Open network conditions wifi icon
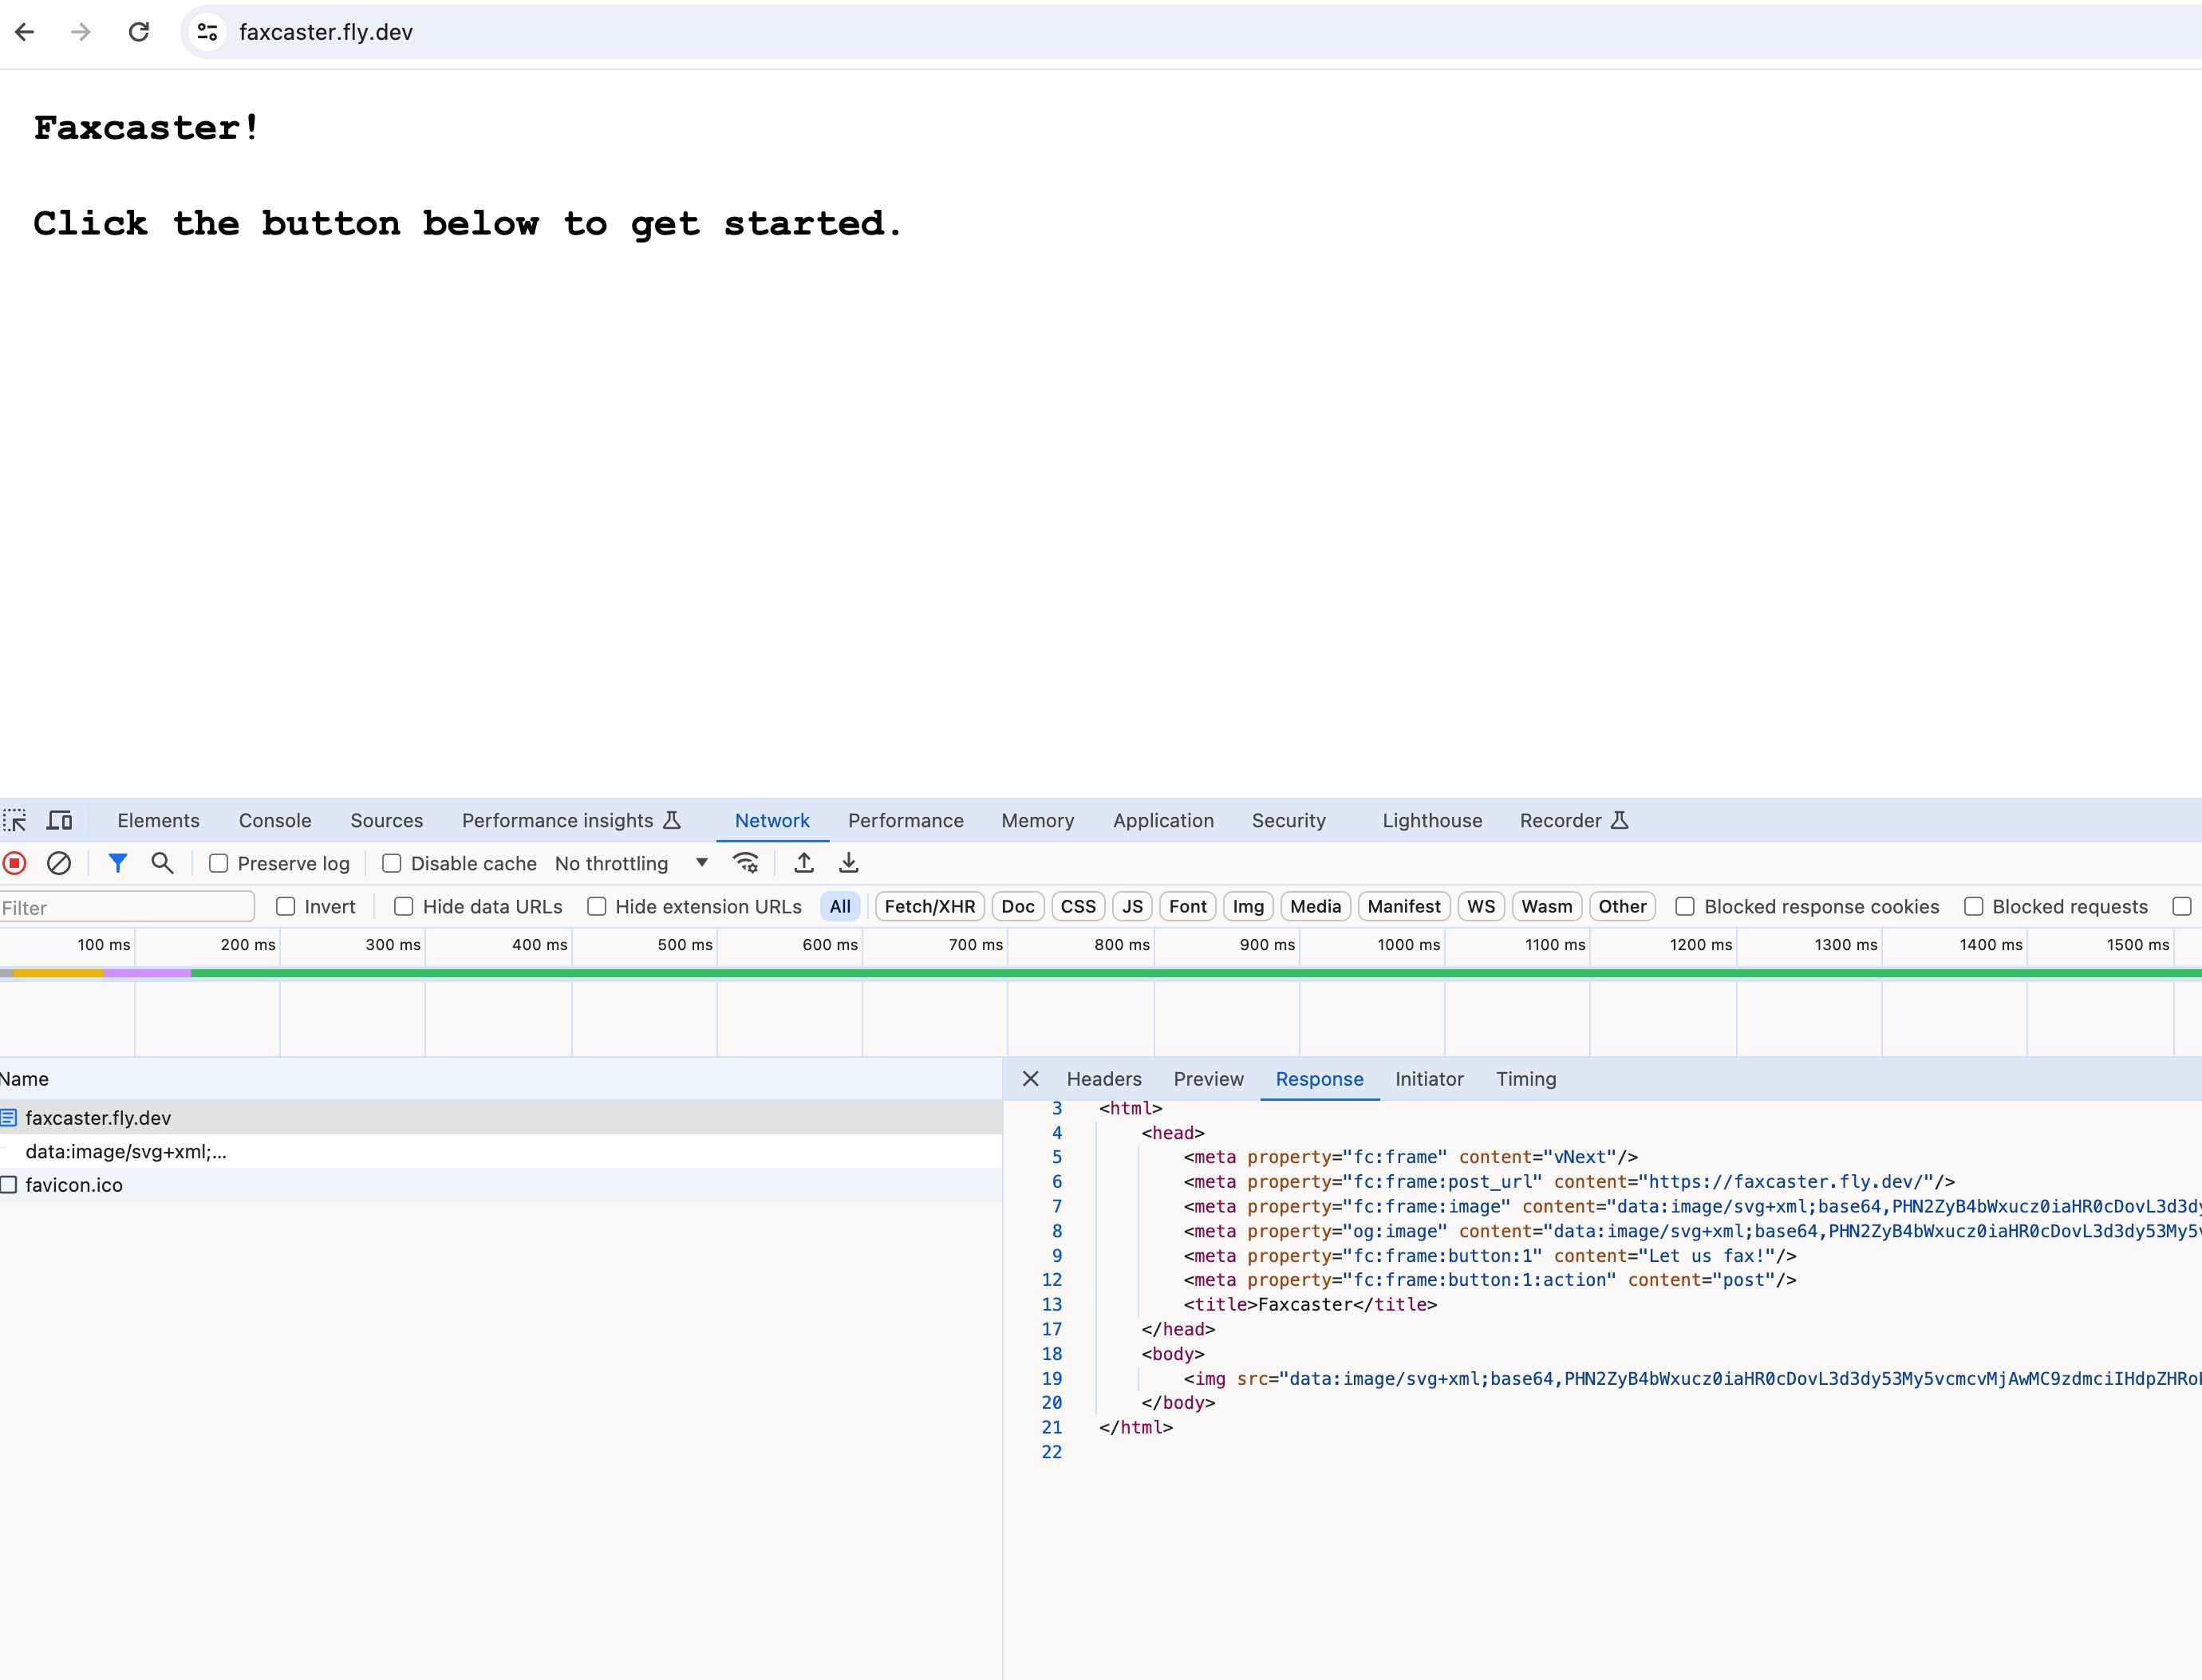The width and height of the screenshot is (2202, 1680). click(746, 863)
